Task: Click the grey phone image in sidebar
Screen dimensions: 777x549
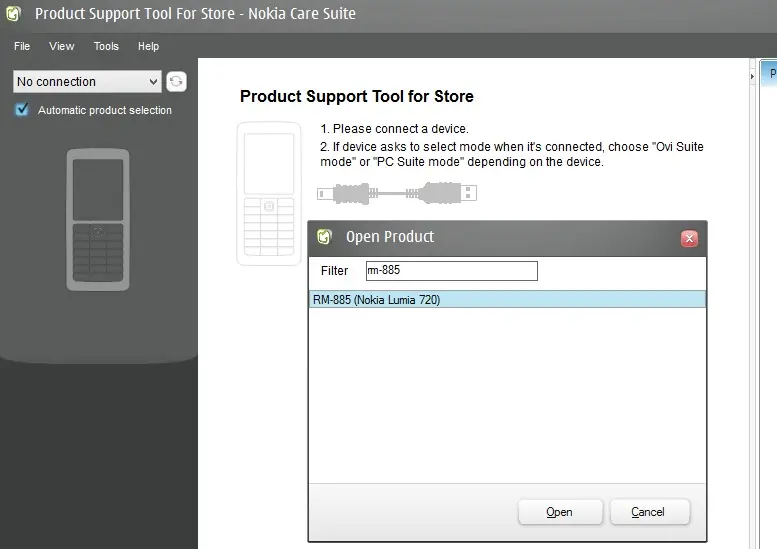Action: 98,220
